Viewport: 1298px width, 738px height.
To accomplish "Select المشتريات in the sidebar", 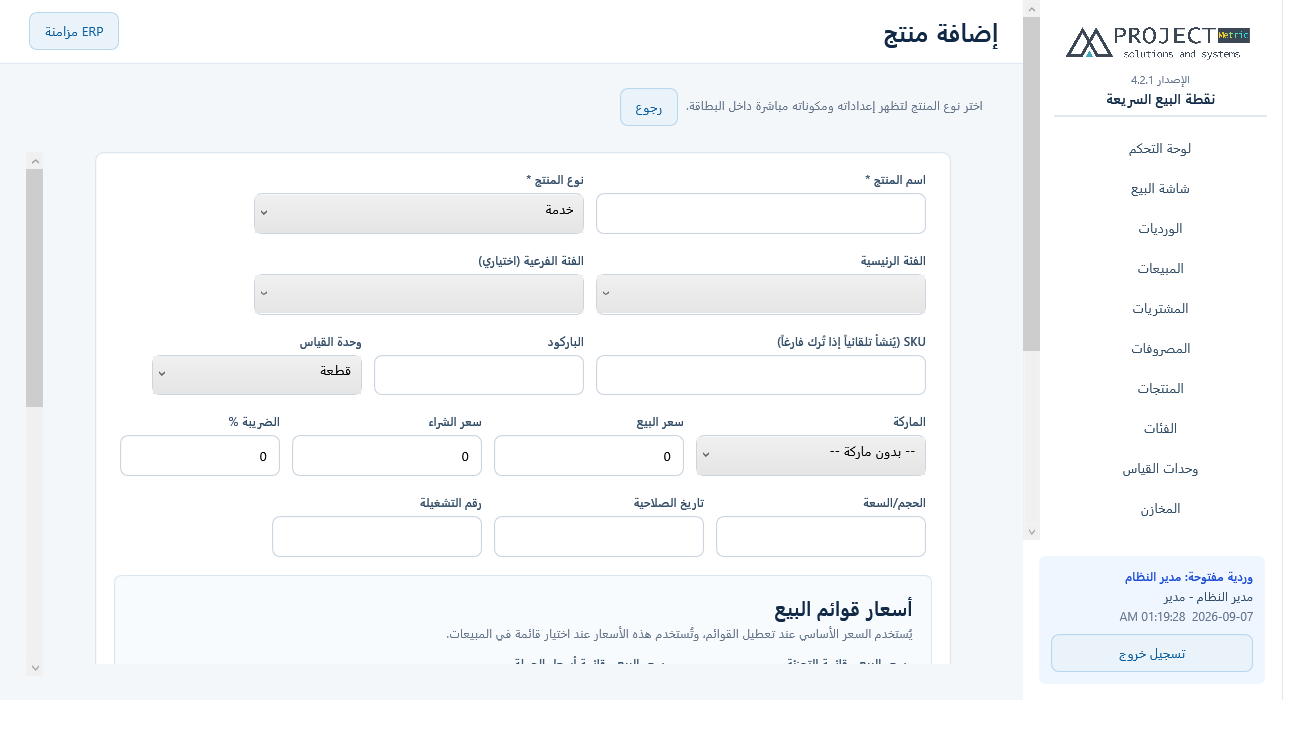I will coord(1160,308).
